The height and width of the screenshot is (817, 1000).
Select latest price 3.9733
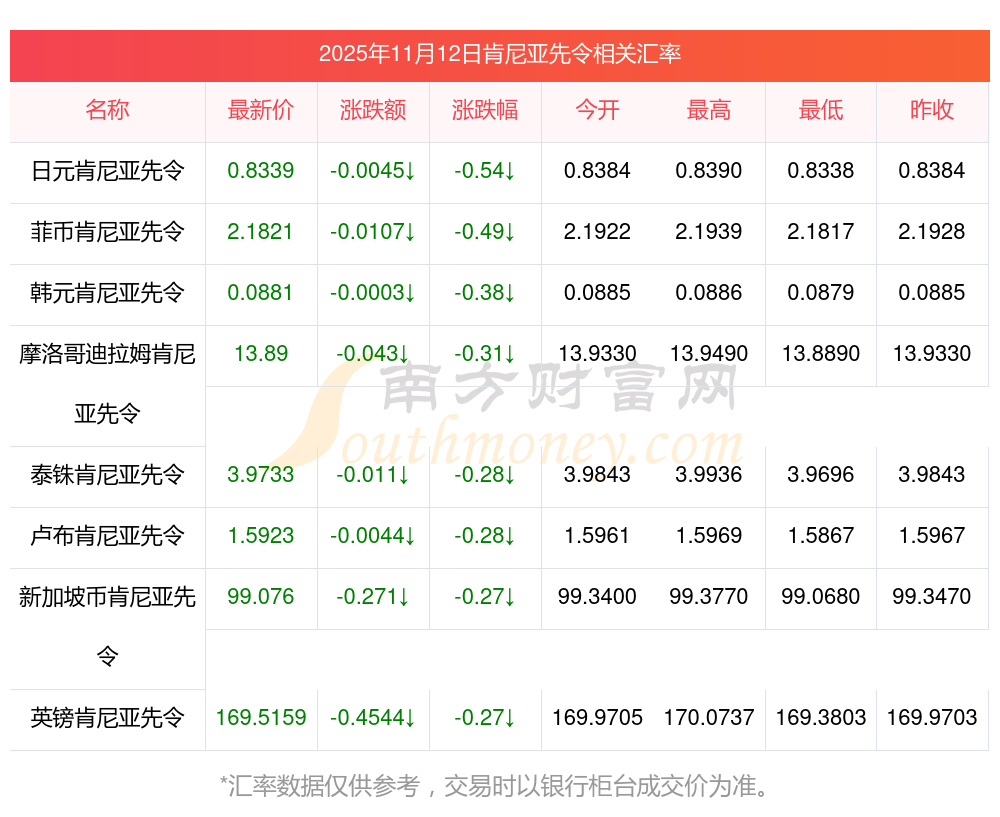(261, 475)
